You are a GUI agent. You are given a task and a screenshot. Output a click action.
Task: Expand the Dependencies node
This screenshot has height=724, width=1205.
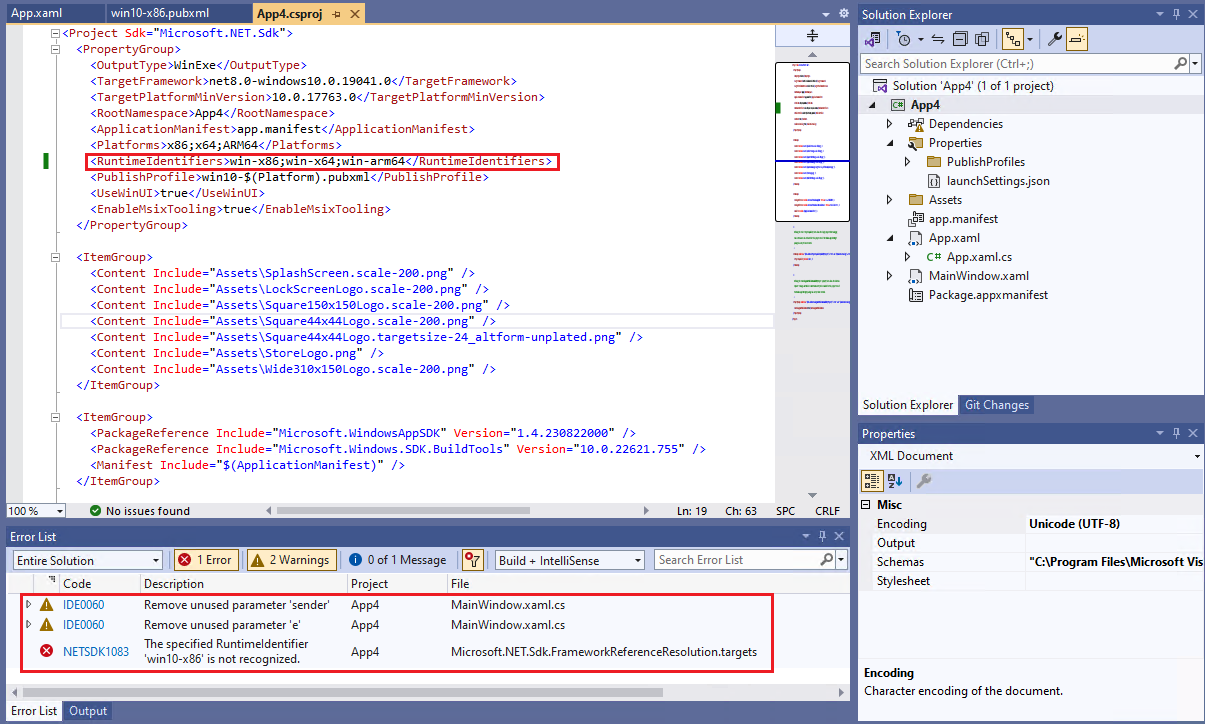coord(889,123)
